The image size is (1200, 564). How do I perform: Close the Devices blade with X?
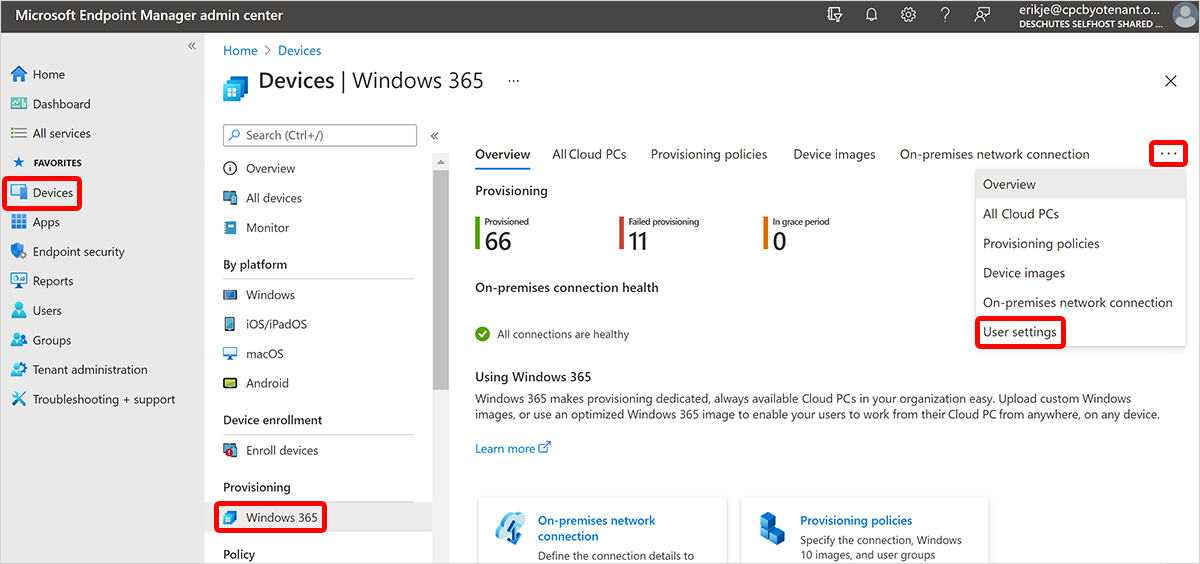click(x=1171, y=81)
